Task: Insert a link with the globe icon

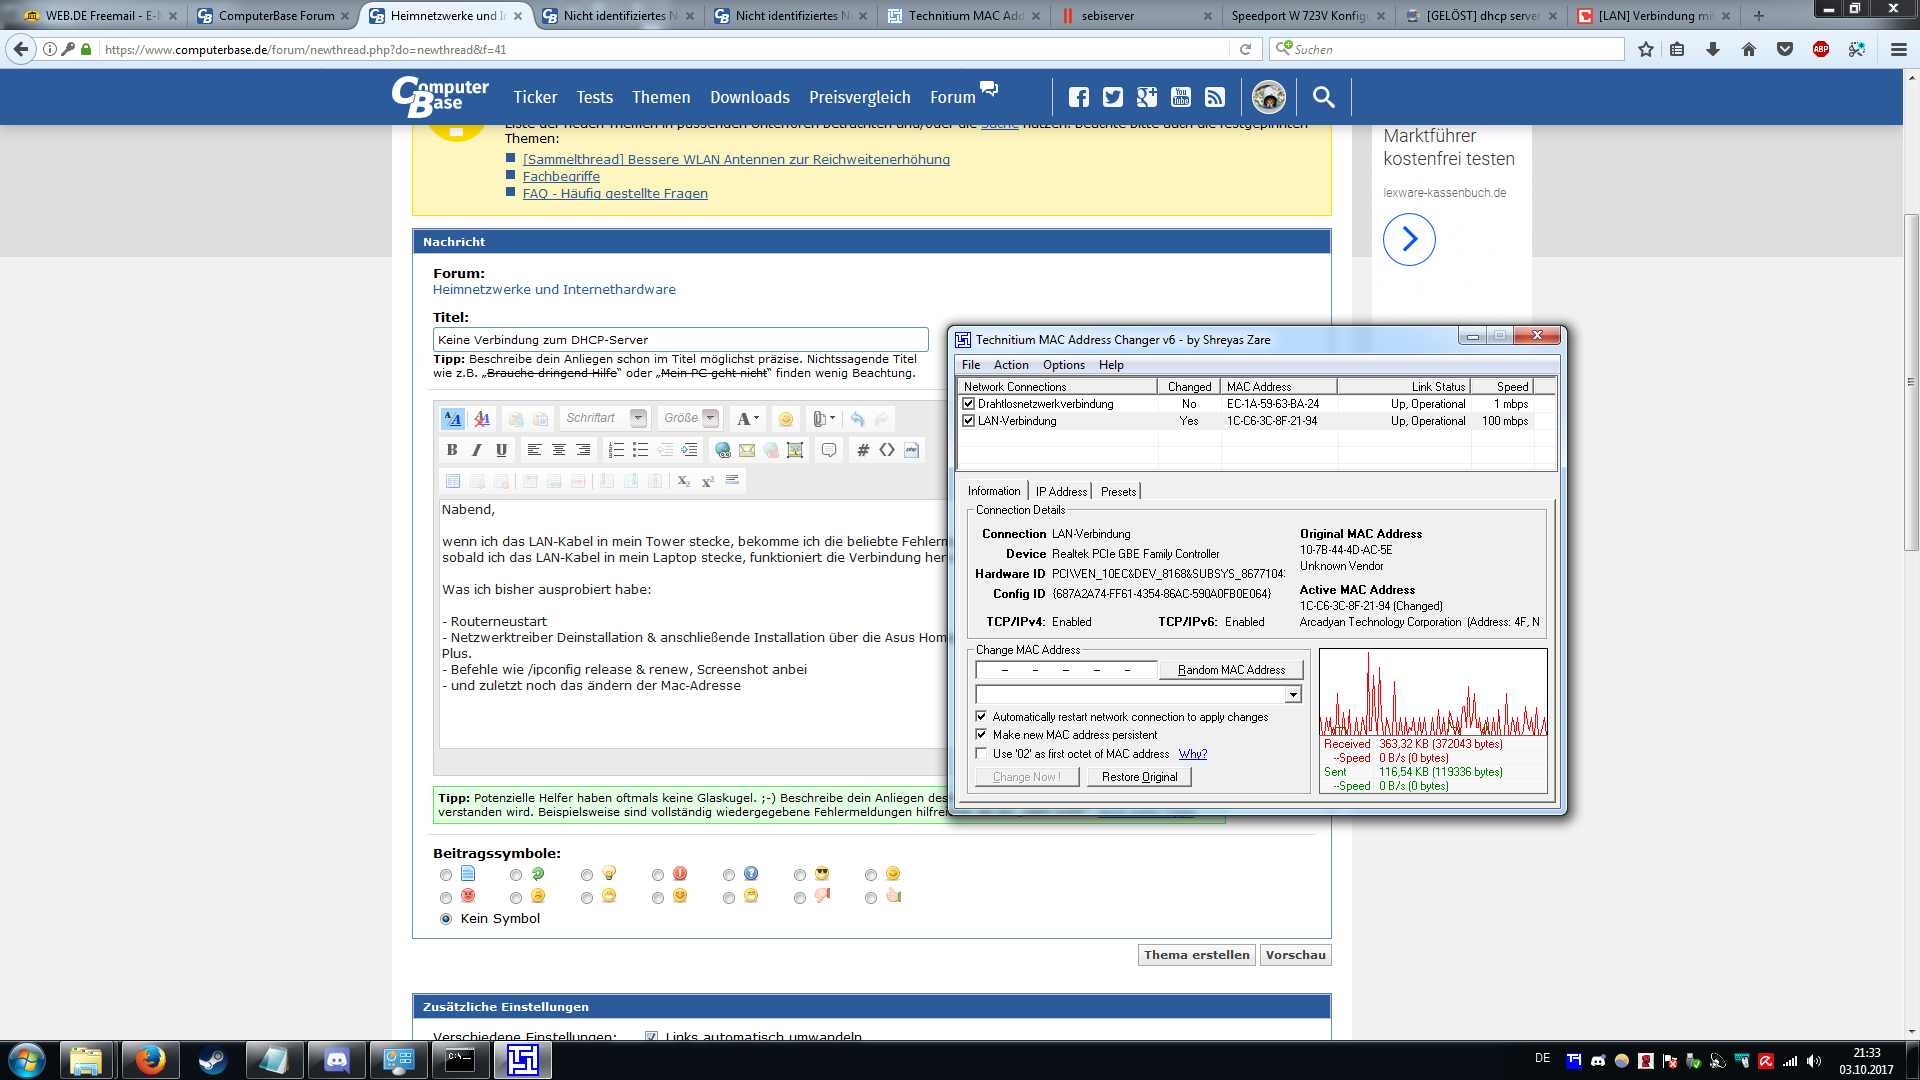Action: (x=722, y=450)
